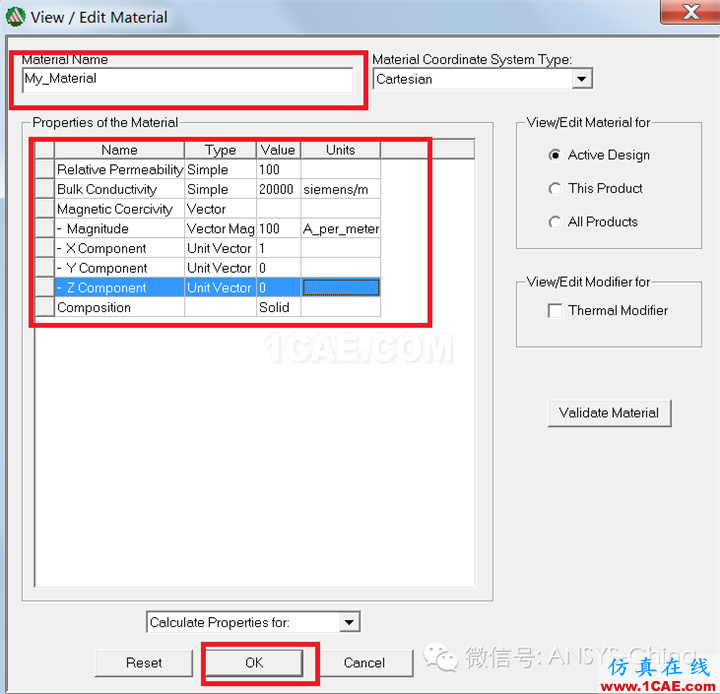The width and height of the screenshot is (720, 694).
Task: Cancel the material edit dialog
Action: 364,662
